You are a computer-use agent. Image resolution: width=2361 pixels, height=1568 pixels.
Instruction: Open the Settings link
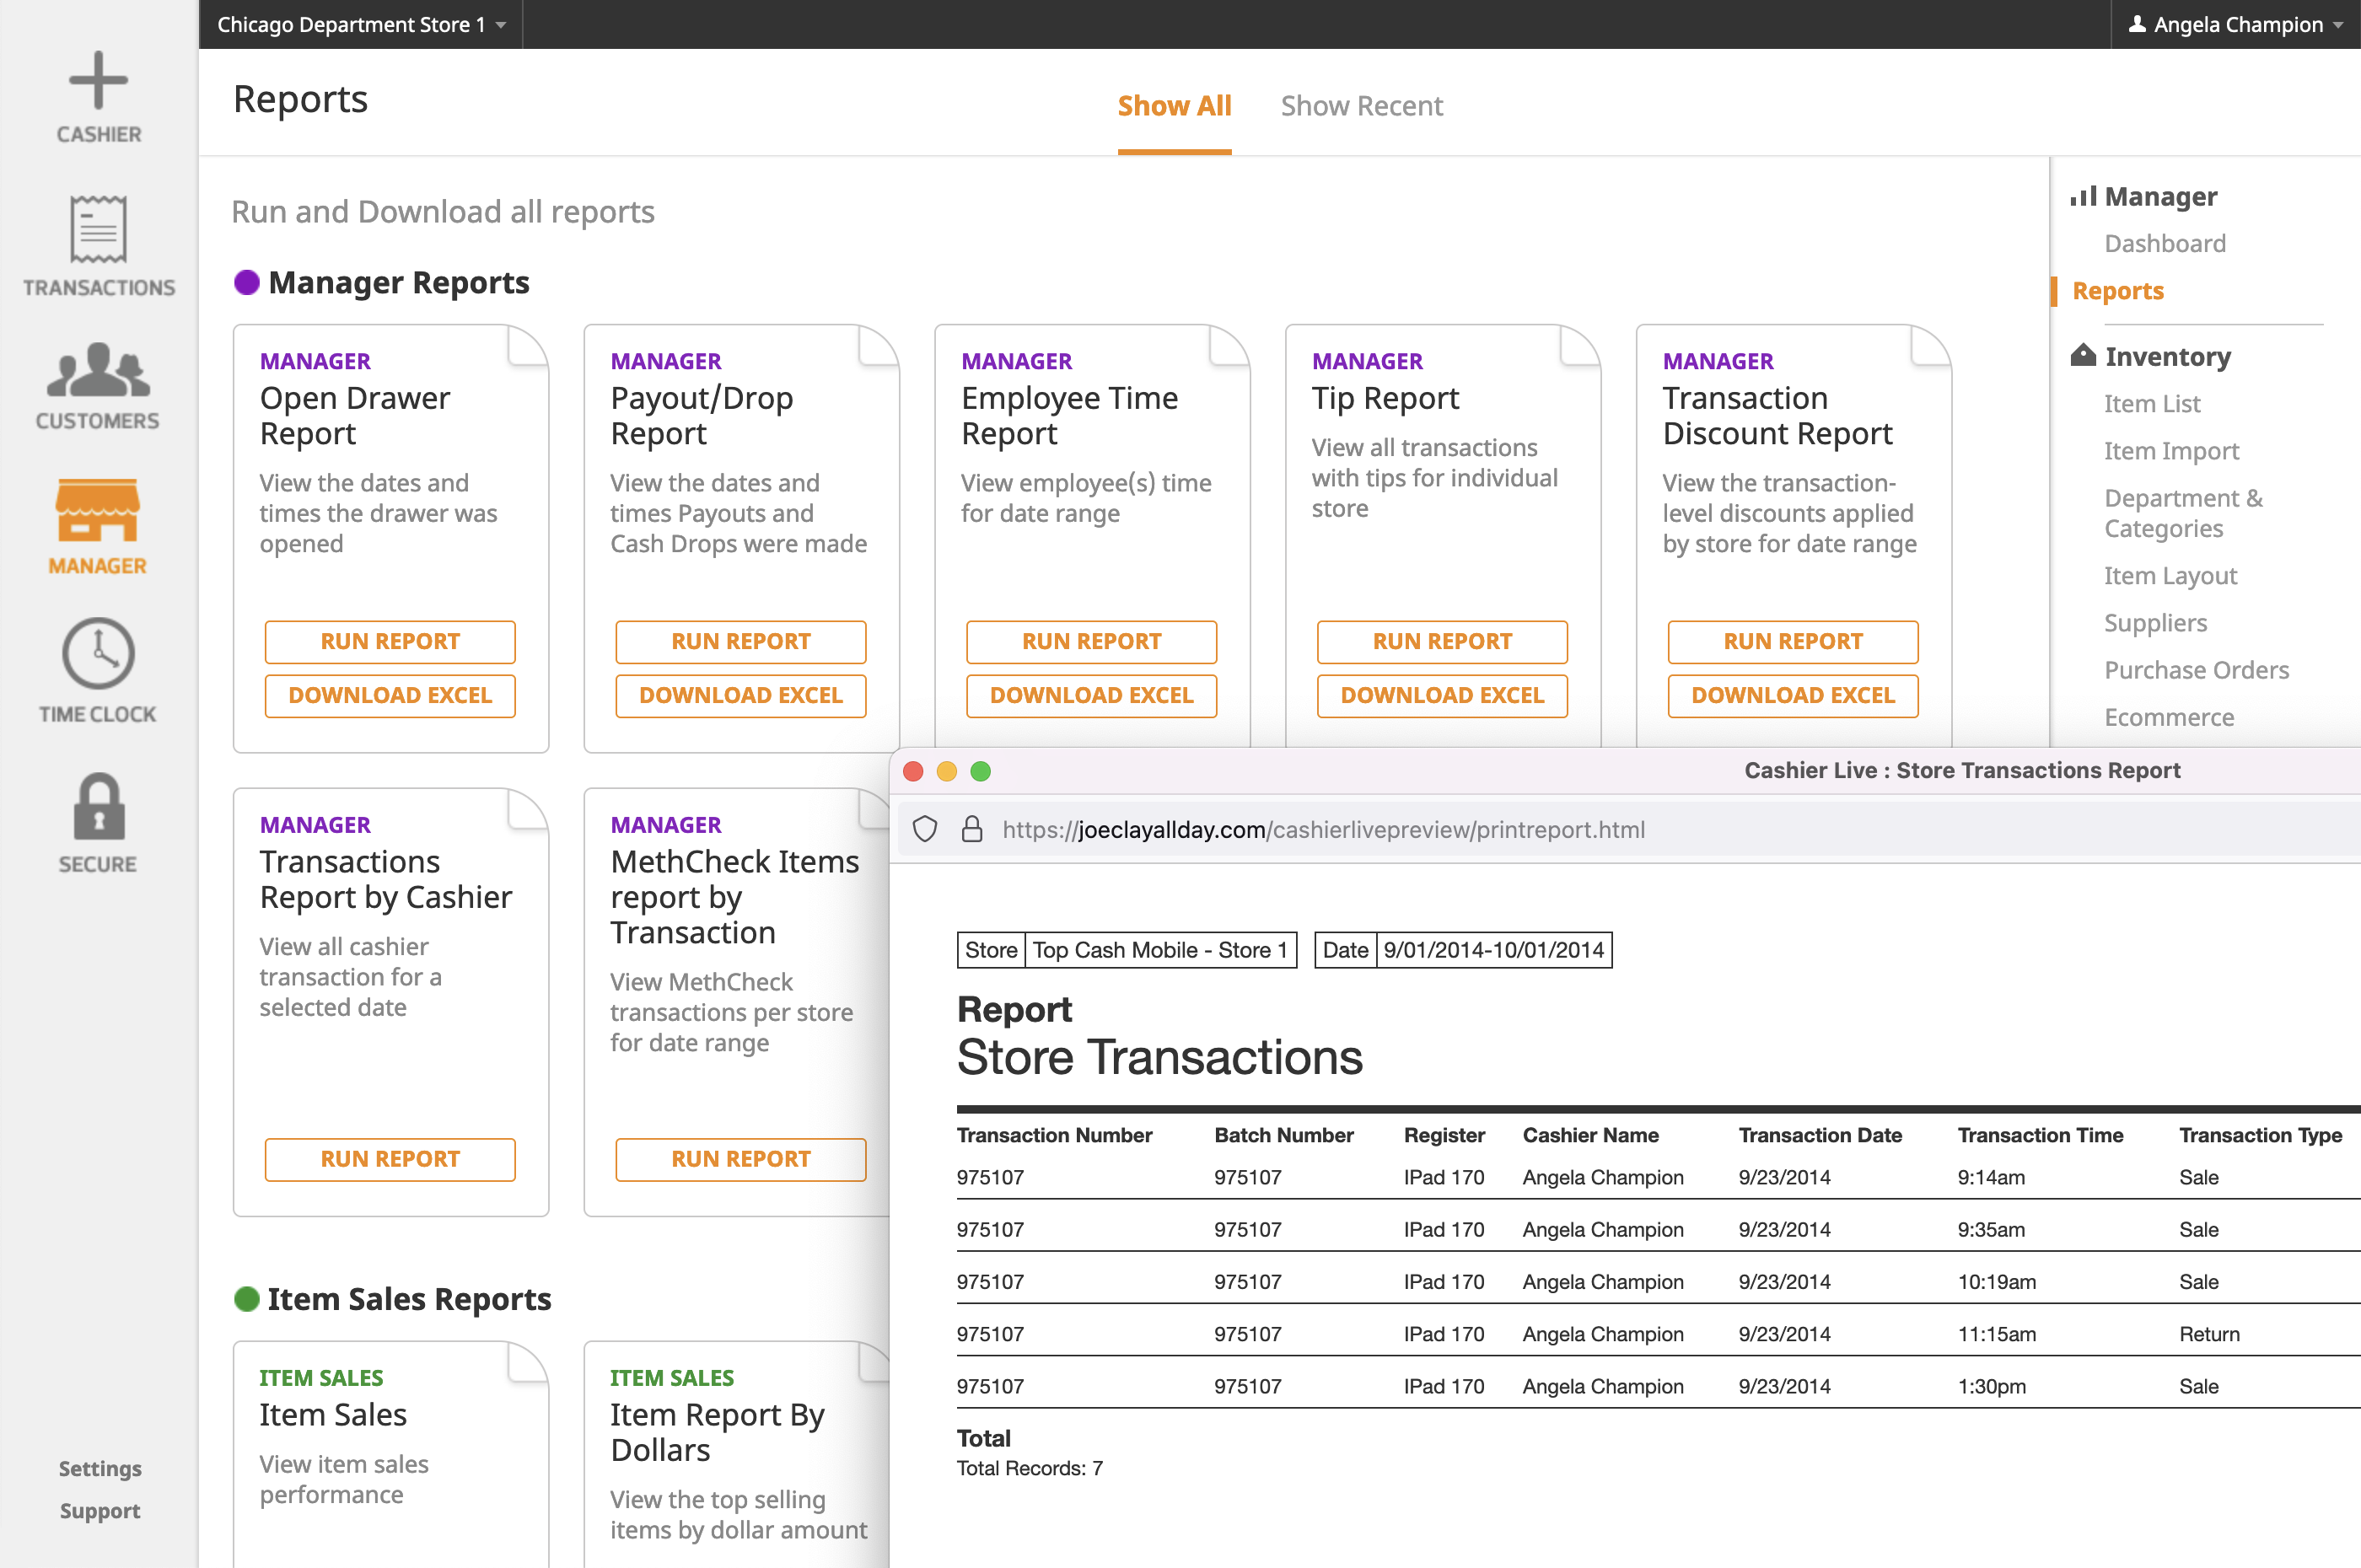(99, 1468)
